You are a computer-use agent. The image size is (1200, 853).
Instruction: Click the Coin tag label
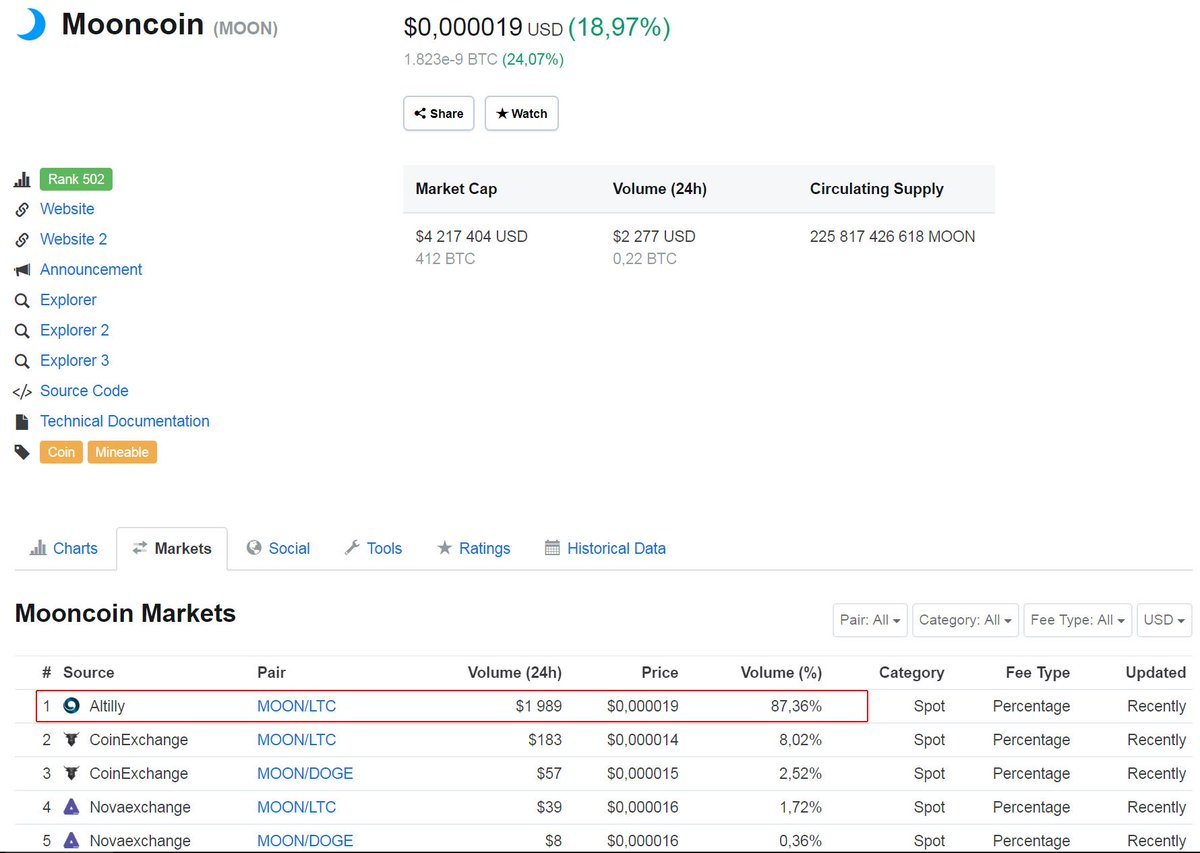coord(62,452)
